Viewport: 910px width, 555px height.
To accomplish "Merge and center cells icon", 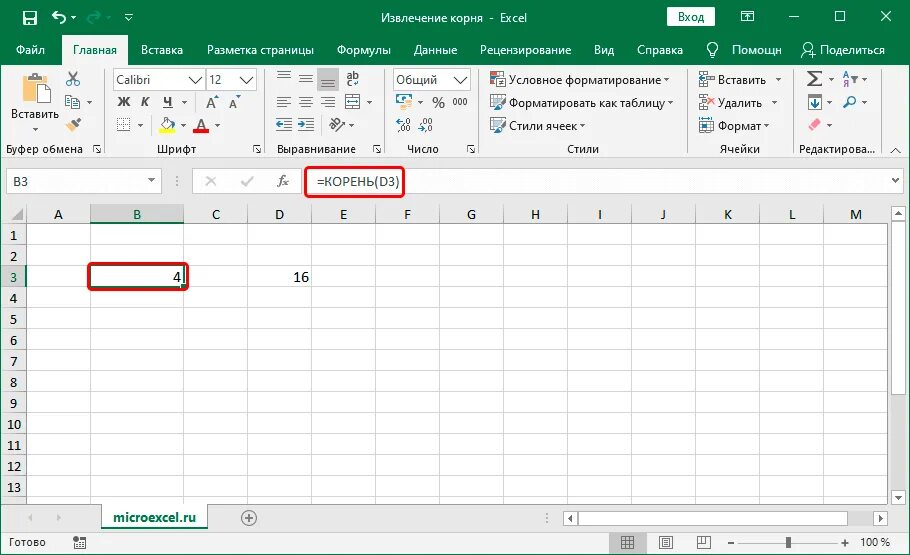I will 352,102.
